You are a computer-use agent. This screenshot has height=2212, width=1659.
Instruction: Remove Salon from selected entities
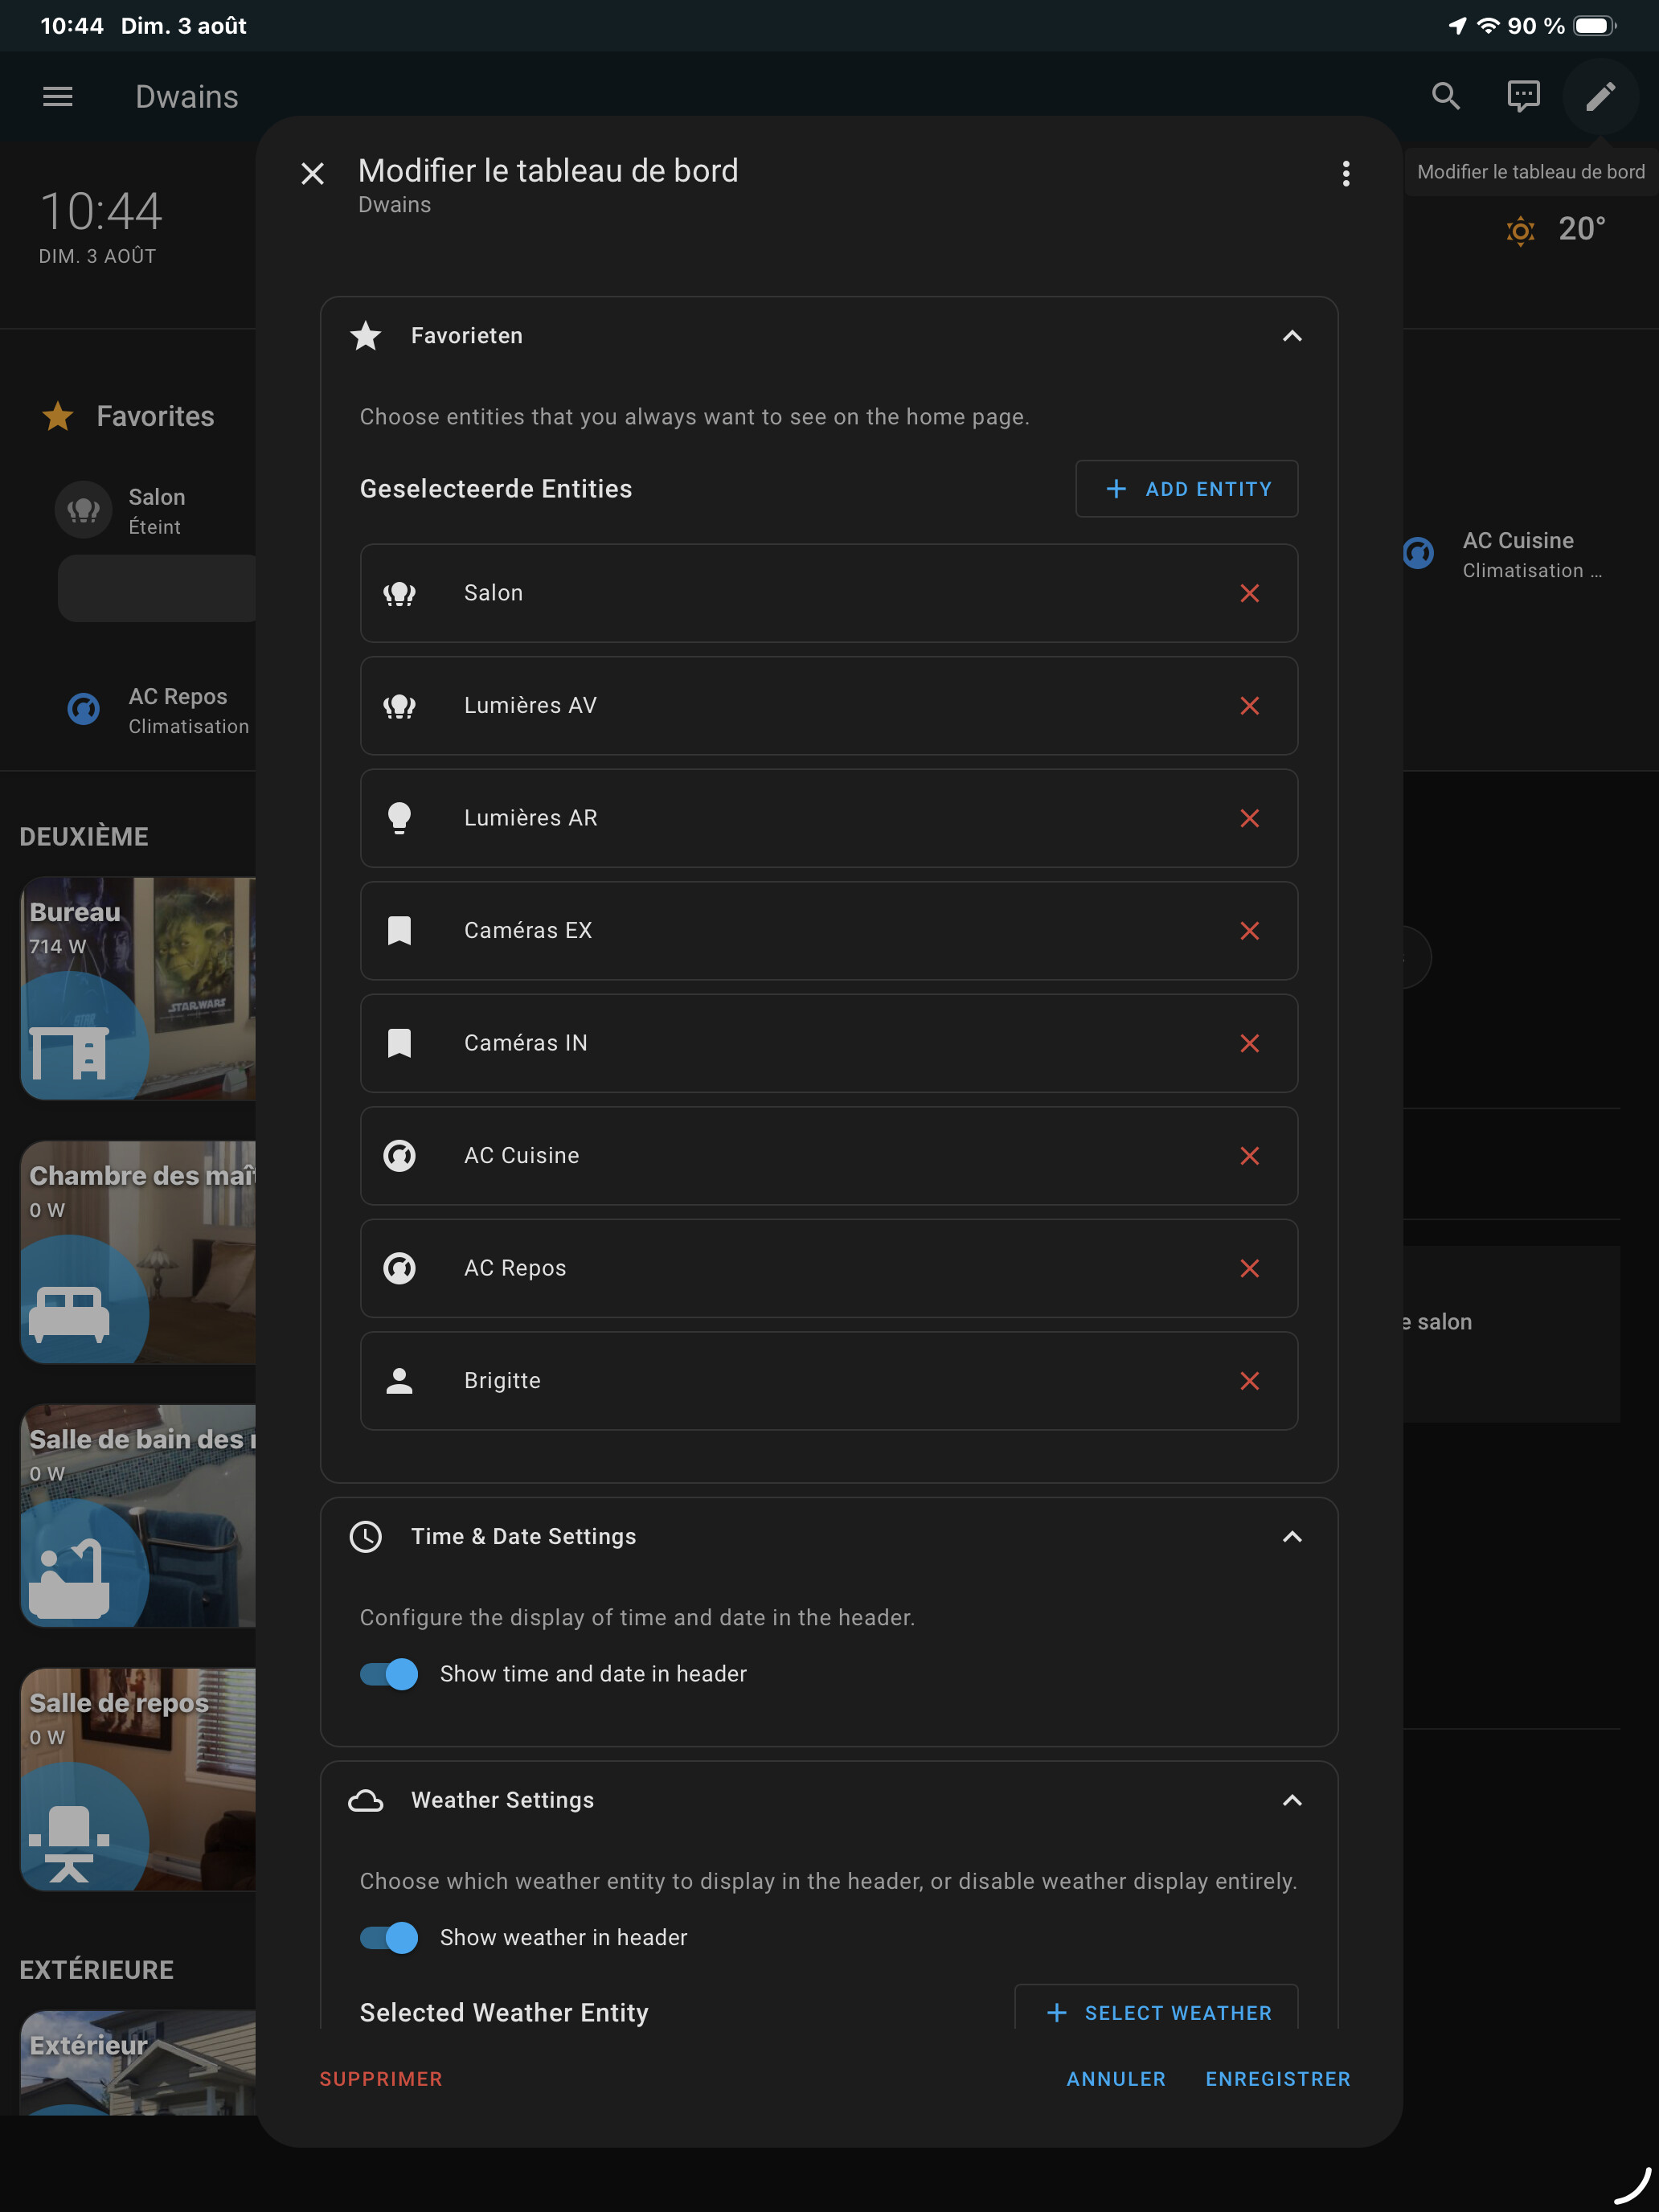(1249, 594)
